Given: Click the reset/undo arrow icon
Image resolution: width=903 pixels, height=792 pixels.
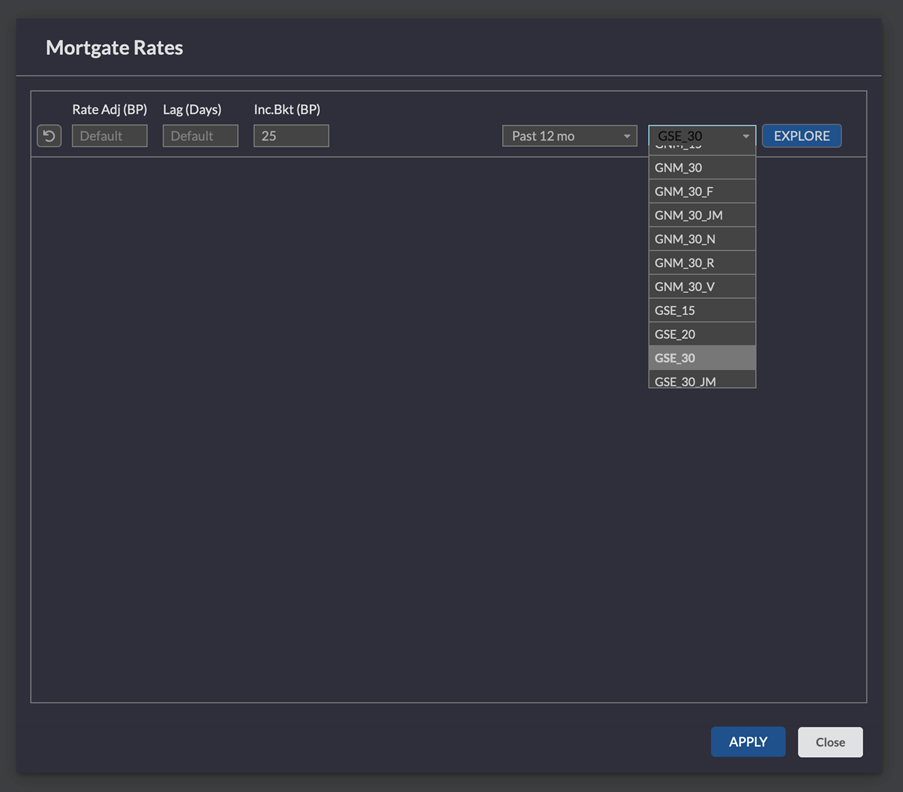Looking at the screenshot, I should pos(49,136).
